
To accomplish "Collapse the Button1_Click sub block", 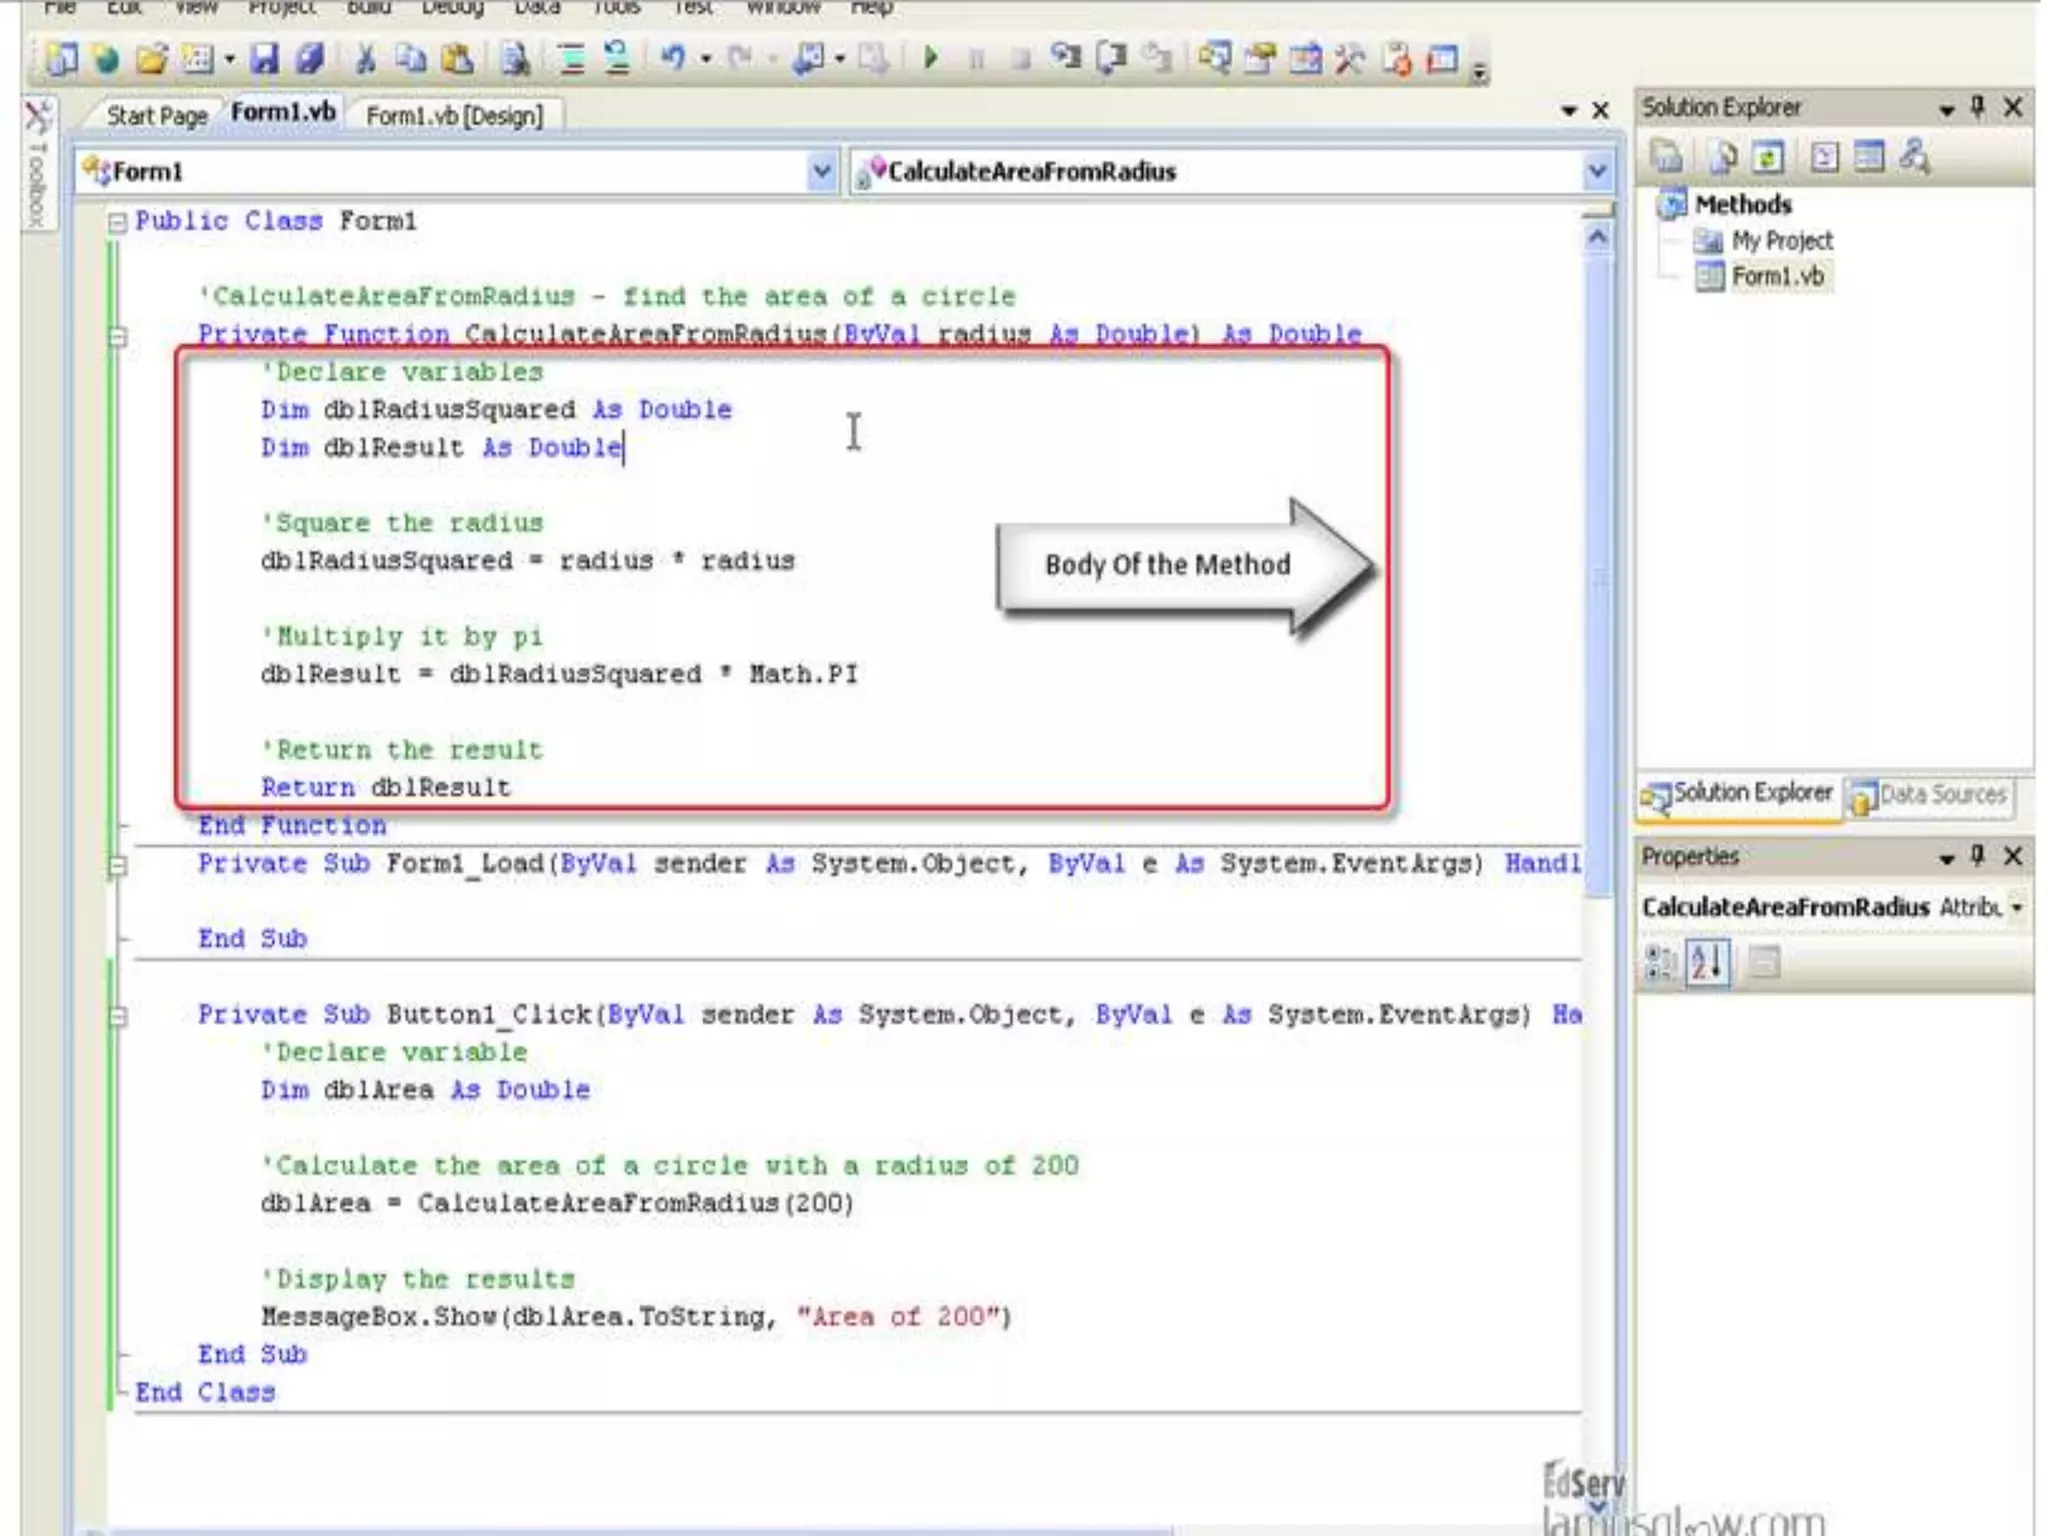I will (x=117, y=1016).
